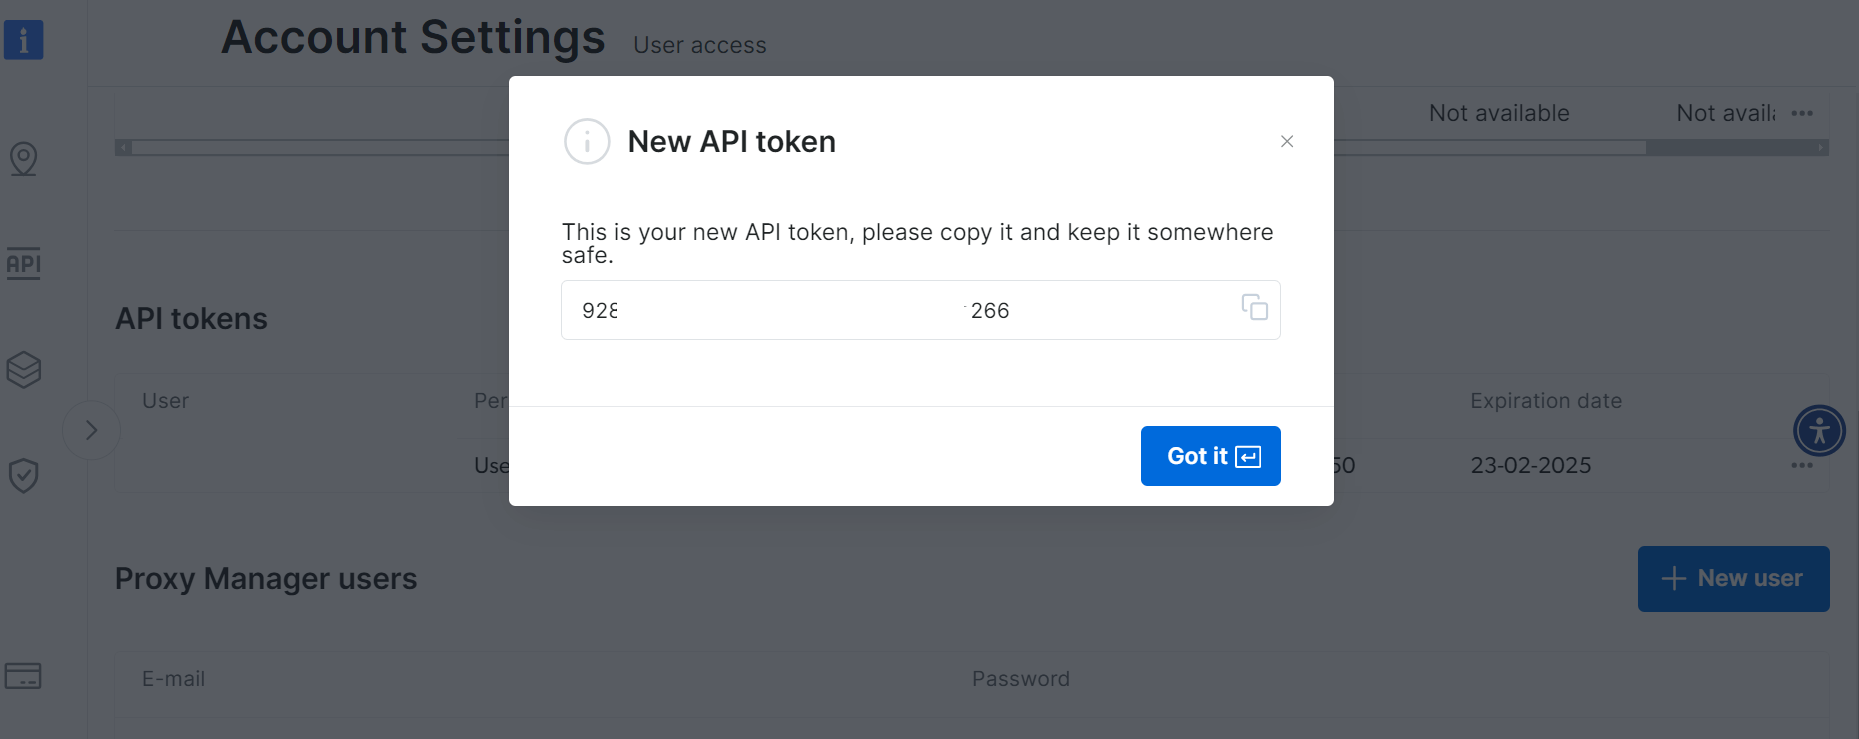
Task: Click the Got it button
Action: click(1210, 455)
